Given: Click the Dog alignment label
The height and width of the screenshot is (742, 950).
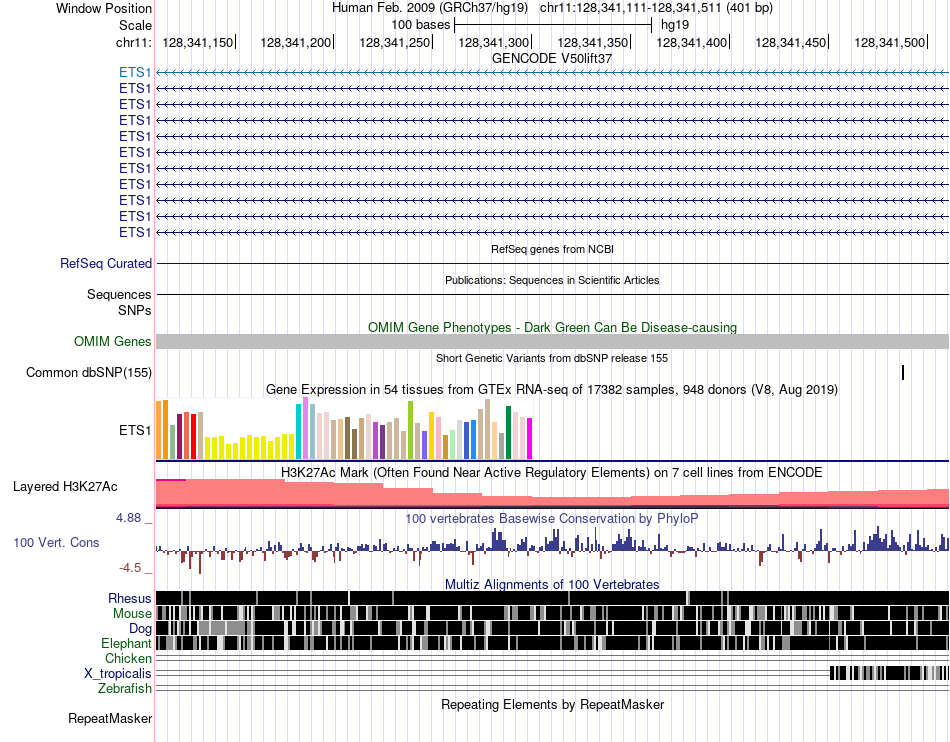Looking at the screenshot, I should [140, 629].
